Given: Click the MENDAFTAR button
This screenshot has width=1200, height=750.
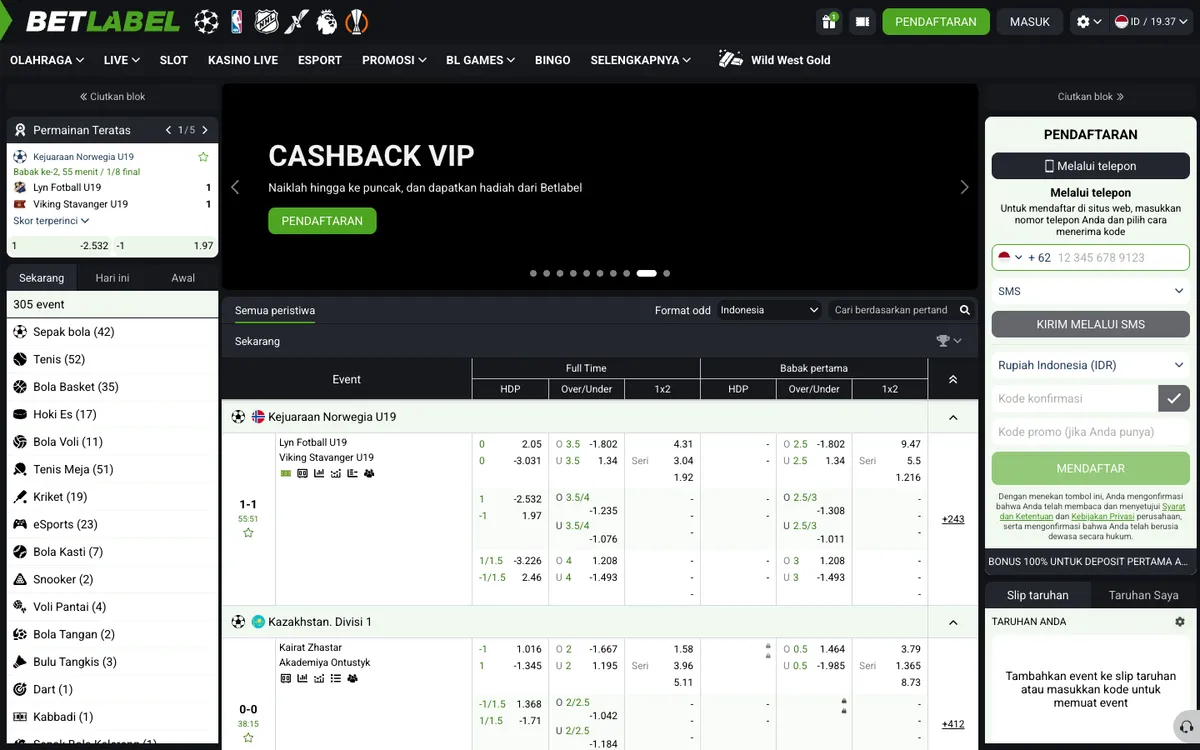Looking at the screenshot, I should 1091,468.
